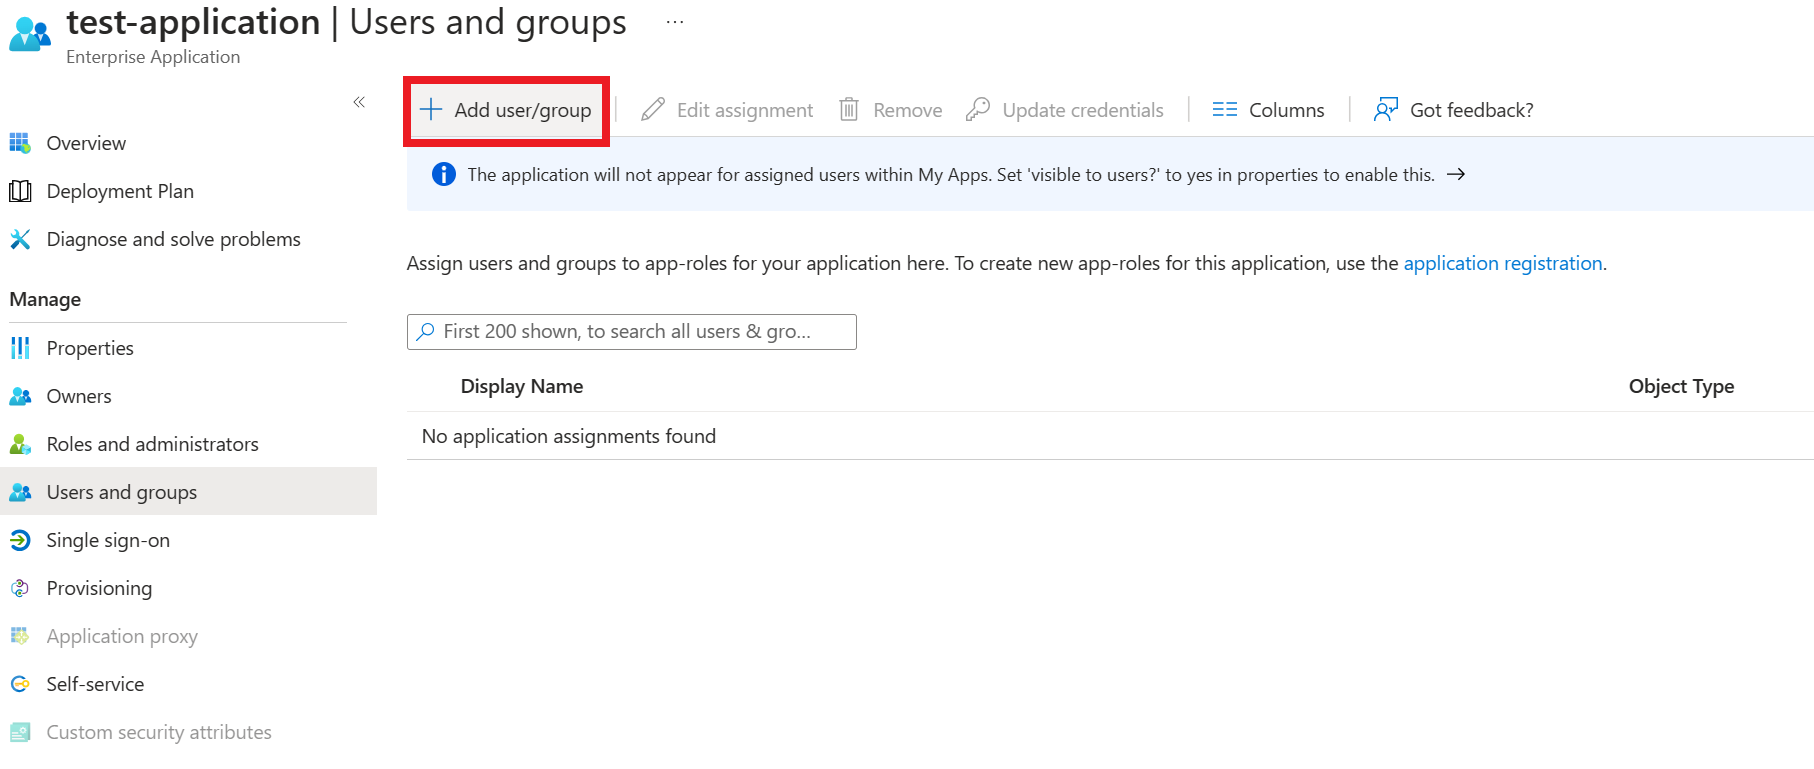Sort by Object Type column header
The image size is (1814, 769).
[1681, 386]
